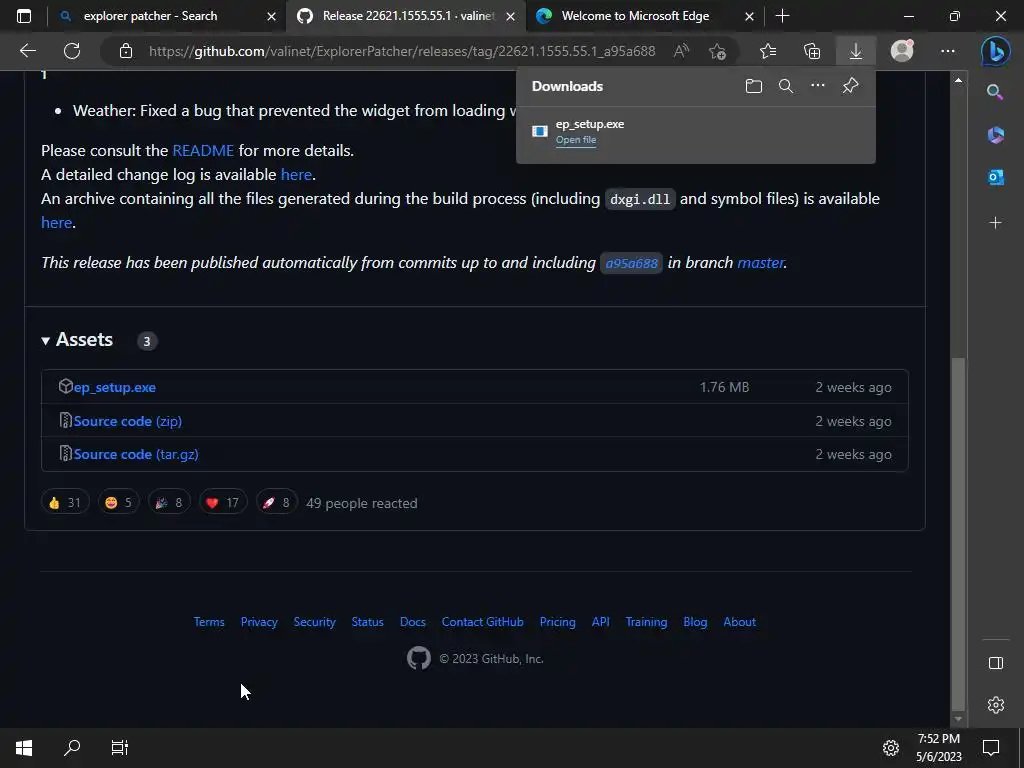The height and width of the screenshot is (768, 1024).
Task: Click the GitHub logo in footer
Action: coord(419,658)
